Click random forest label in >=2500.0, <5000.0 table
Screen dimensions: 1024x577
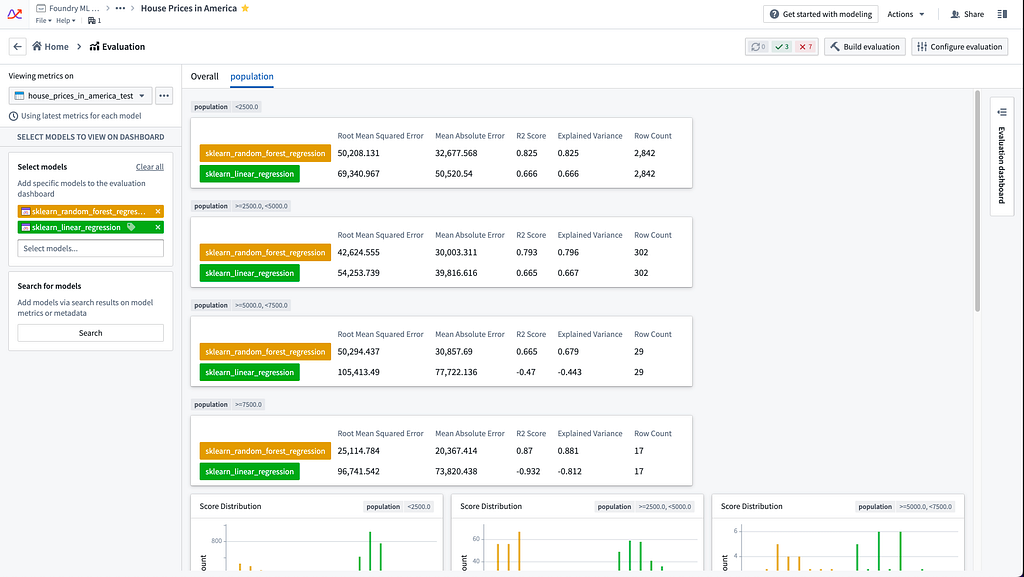pos(265,253)
